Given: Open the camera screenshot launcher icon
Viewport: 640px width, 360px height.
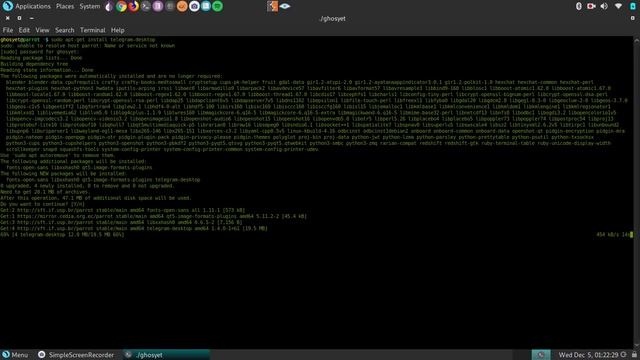Looking at the screenshot, I should point(194,6).
